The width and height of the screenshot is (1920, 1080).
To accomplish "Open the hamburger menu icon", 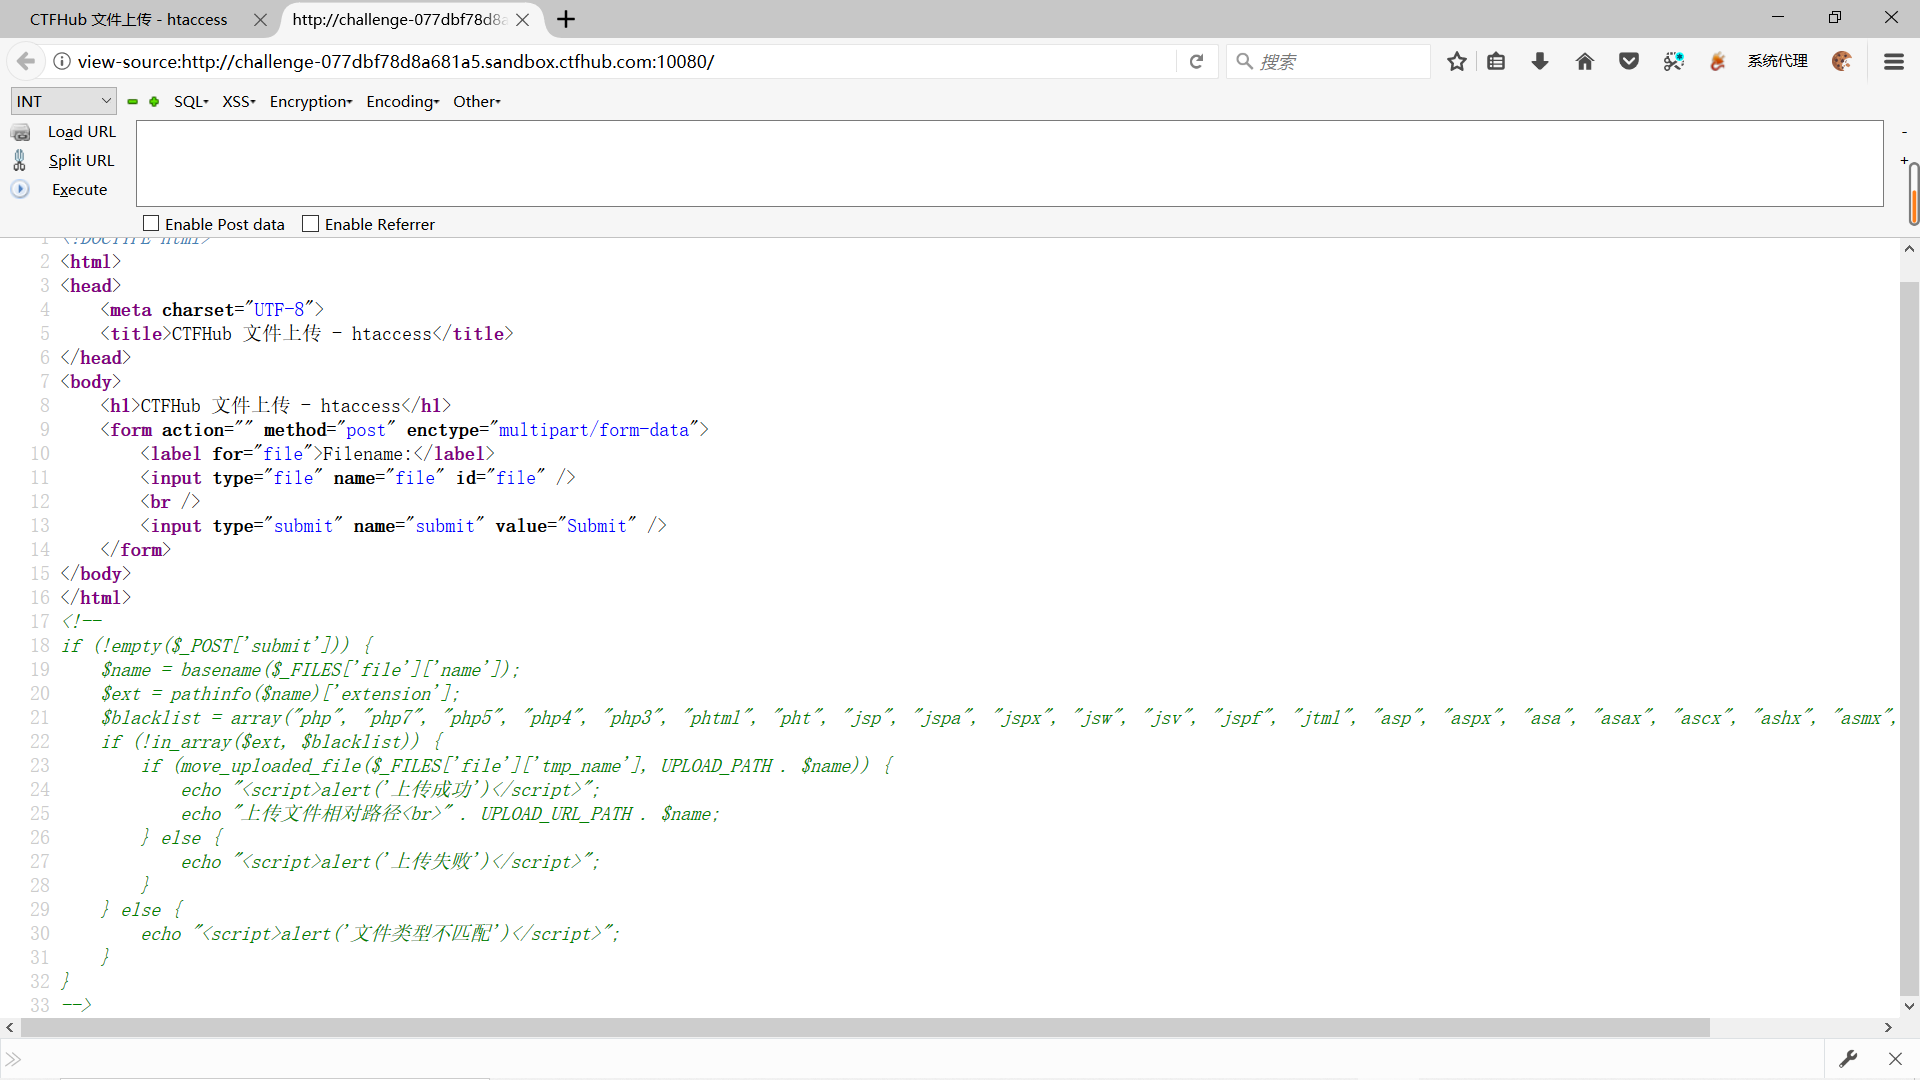I will point(1893,62).
